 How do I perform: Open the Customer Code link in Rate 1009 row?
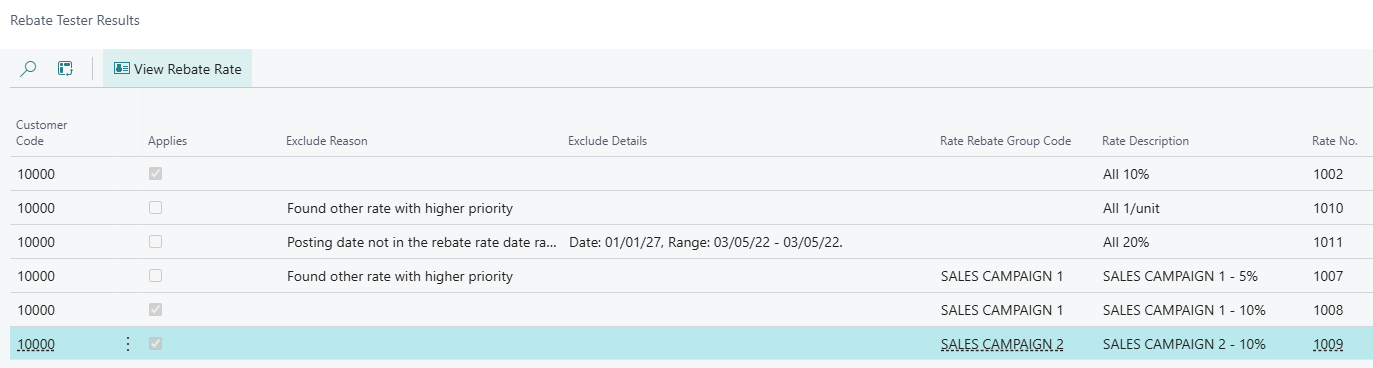(36, 344)
